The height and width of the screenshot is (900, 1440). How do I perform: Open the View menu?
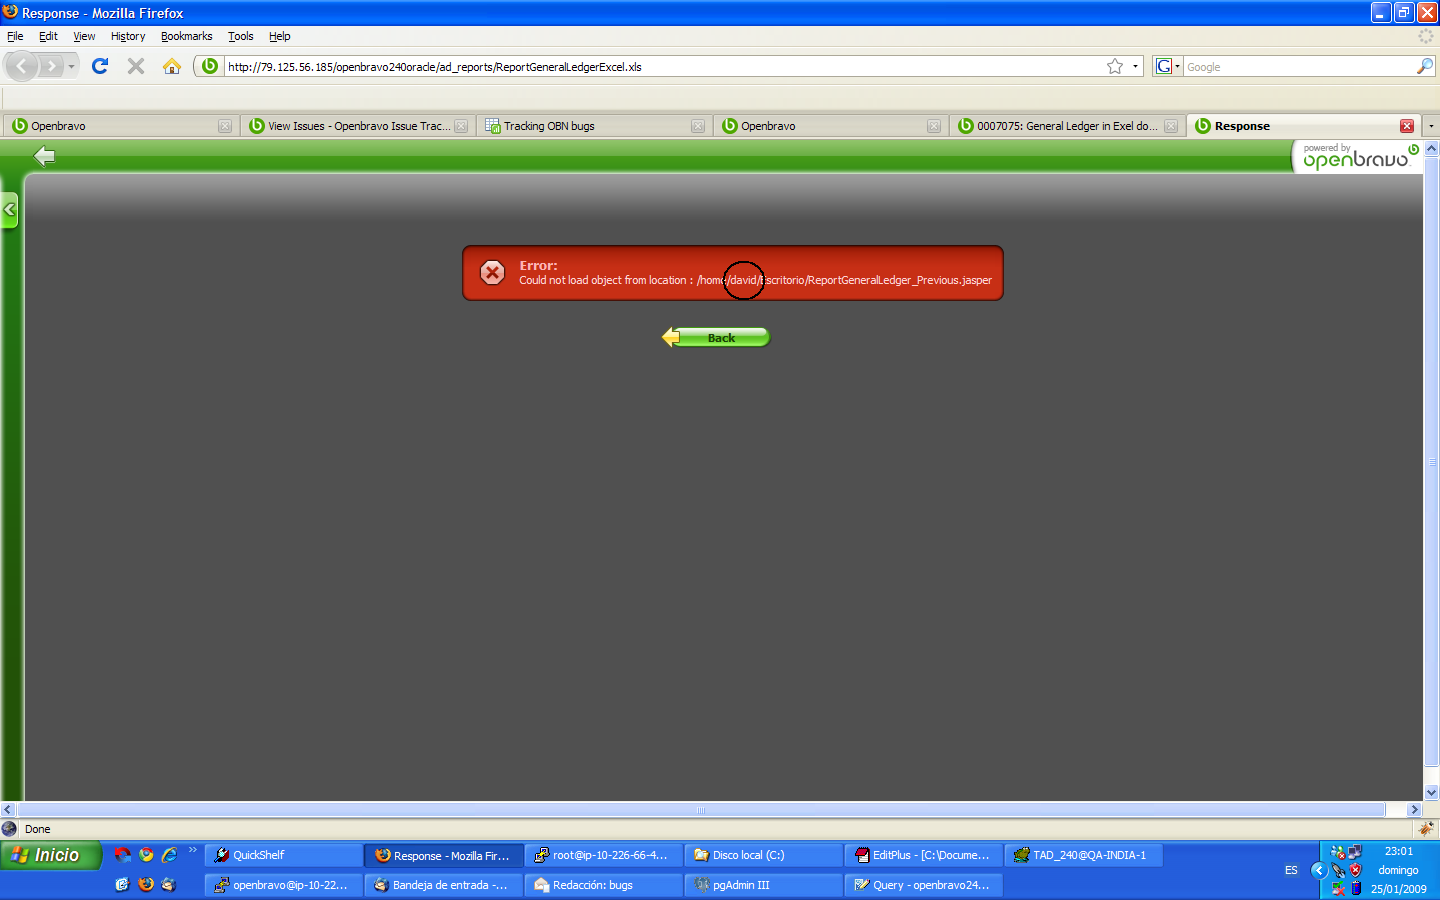[84, 36]
